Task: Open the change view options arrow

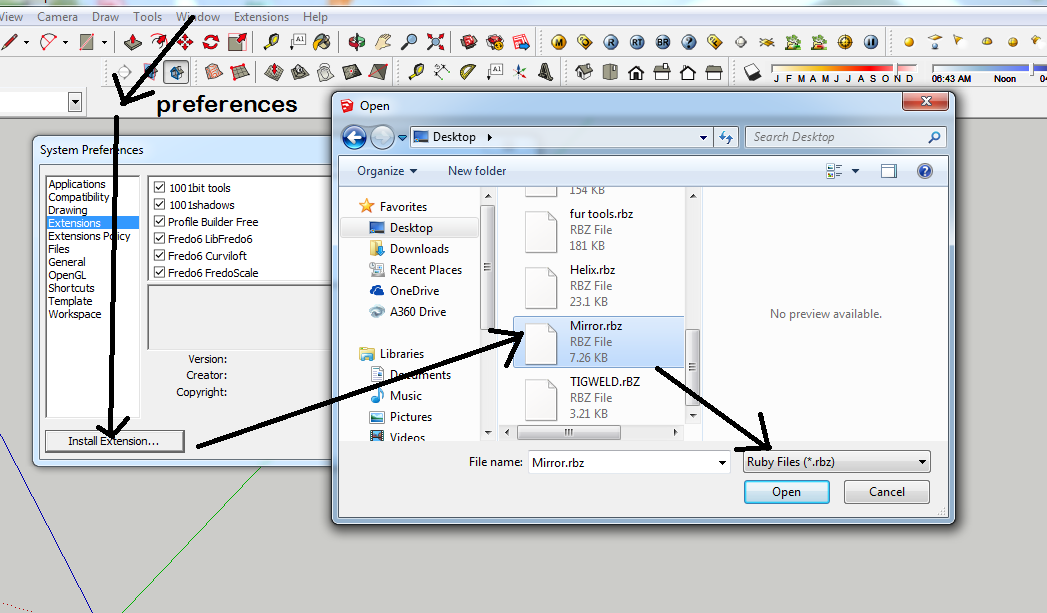Action: point(855,172)
